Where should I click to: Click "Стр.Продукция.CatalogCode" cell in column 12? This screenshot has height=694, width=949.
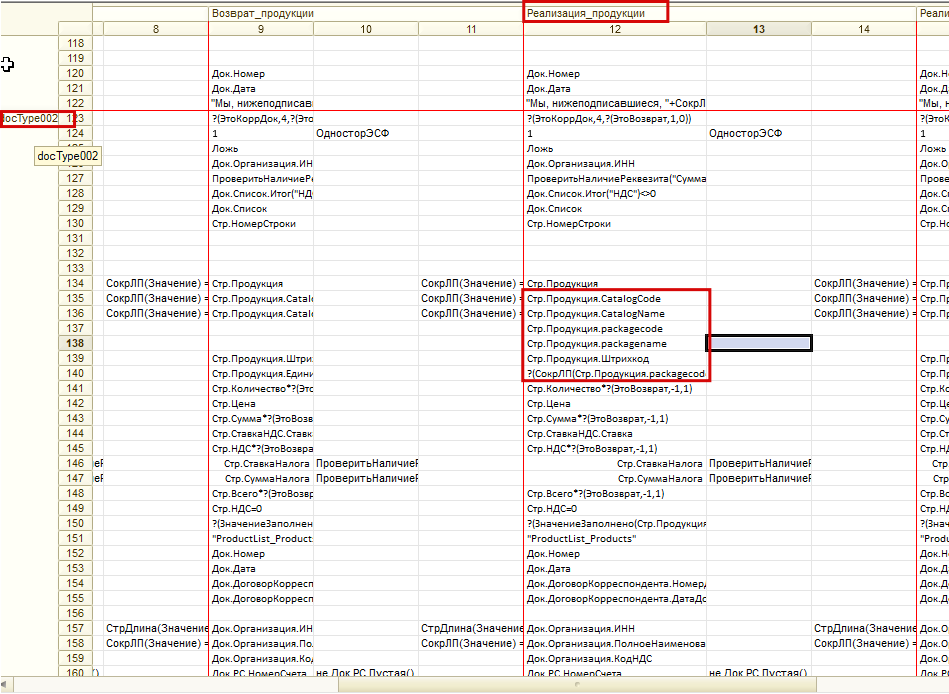point(615,298)
